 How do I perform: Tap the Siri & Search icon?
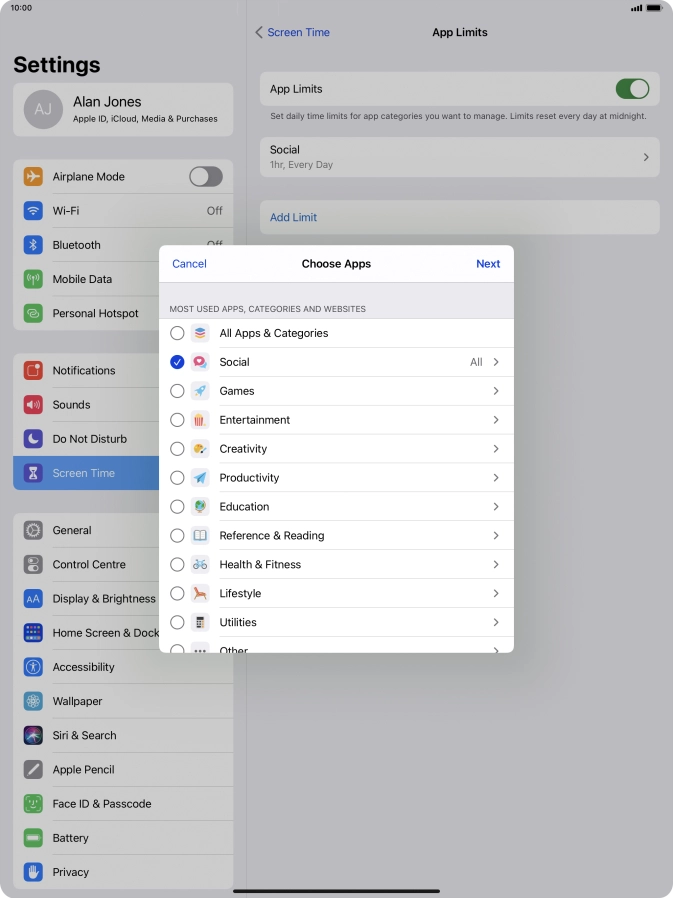(34, 735)
